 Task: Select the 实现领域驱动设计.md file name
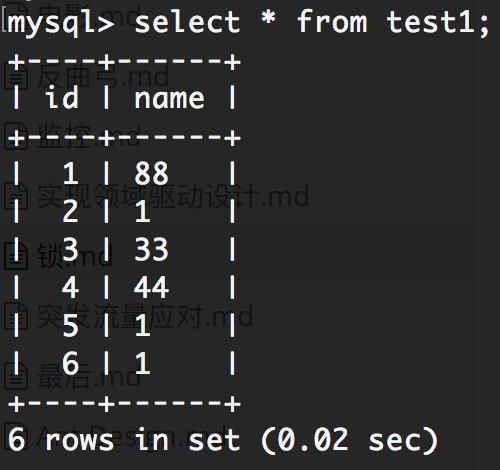173,197
